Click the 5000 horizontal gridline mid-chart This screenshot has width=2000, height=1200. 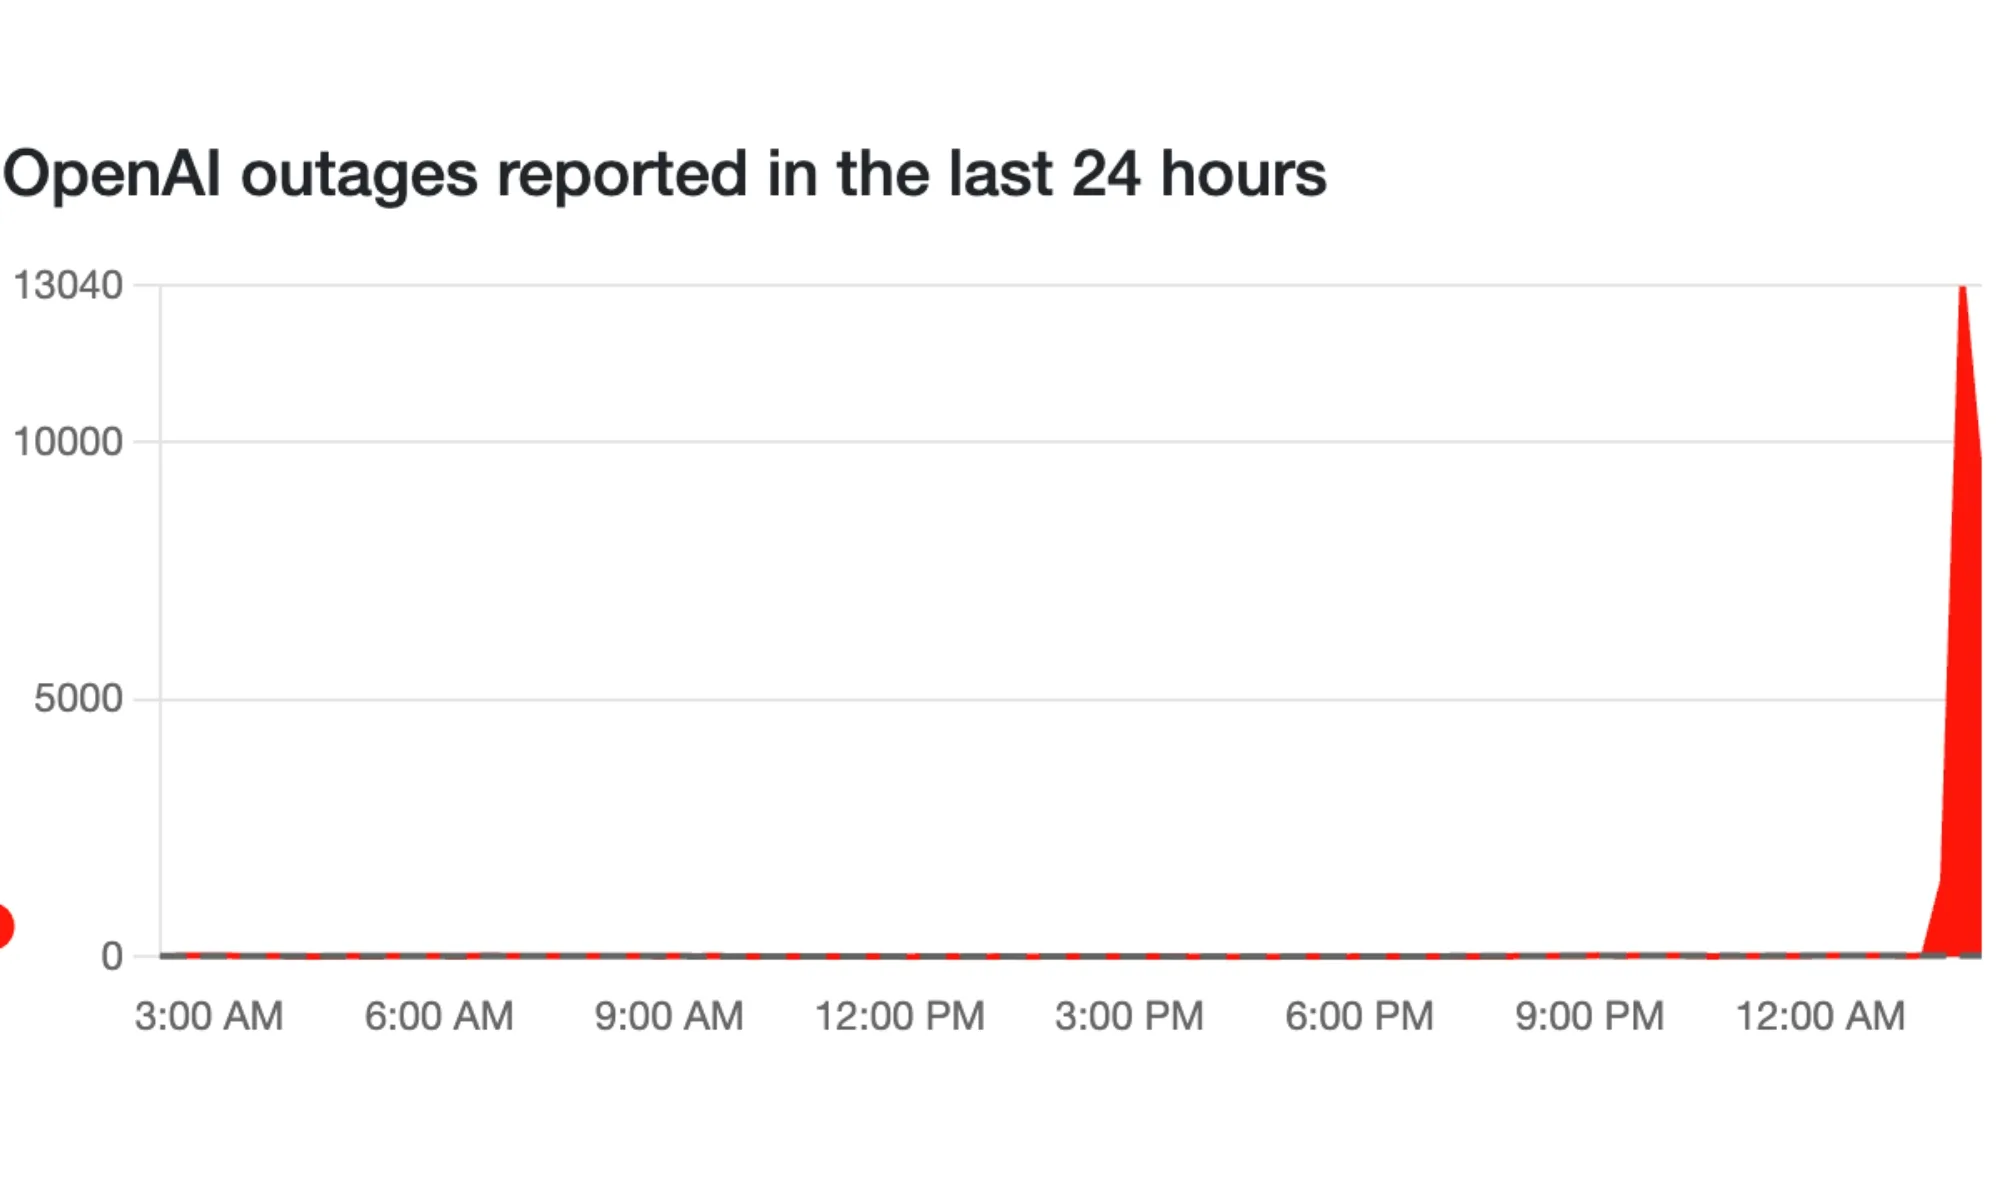click(x=1050, y=700)
